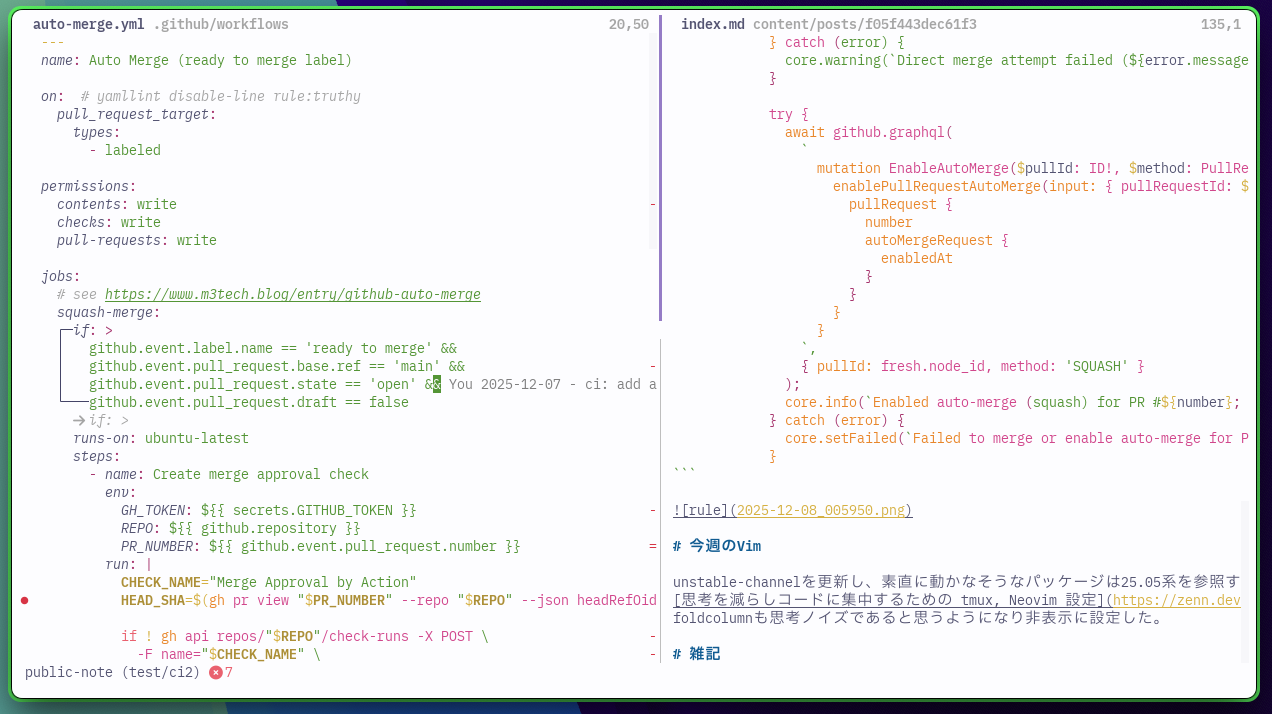Viewport: 1272px width, 714px height.
Task: Open the m3tech.blog github-auto-merge link
Action: [x=293, y=294]
